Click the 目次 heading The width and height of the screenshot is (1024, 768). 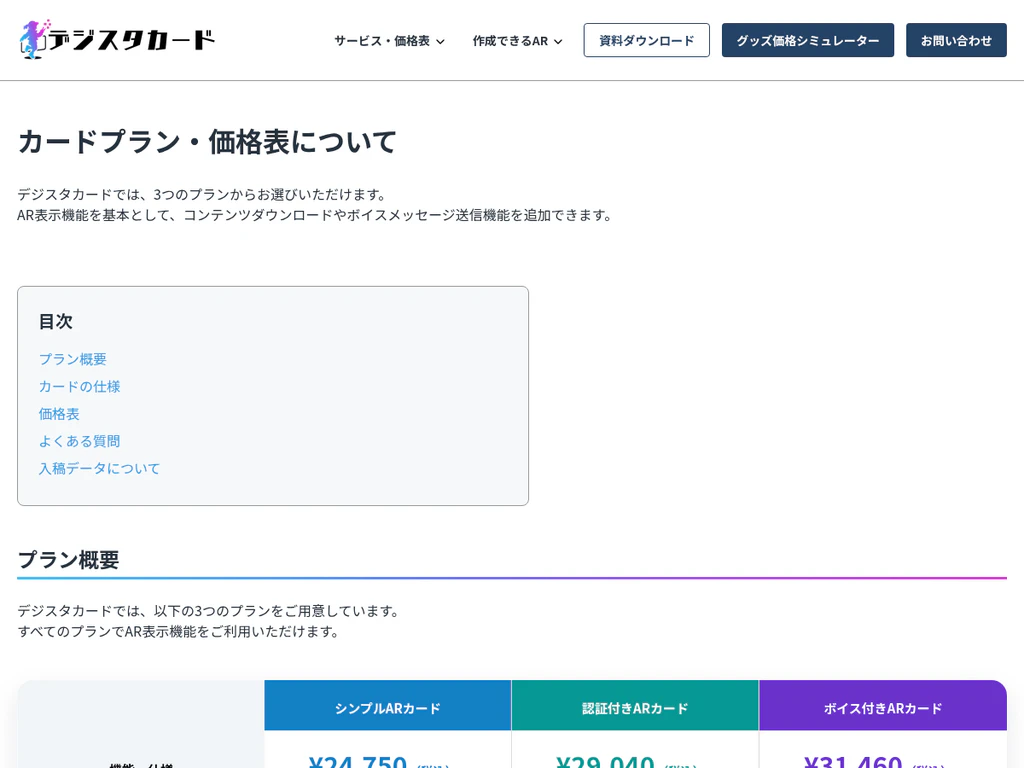coord(56,321)
